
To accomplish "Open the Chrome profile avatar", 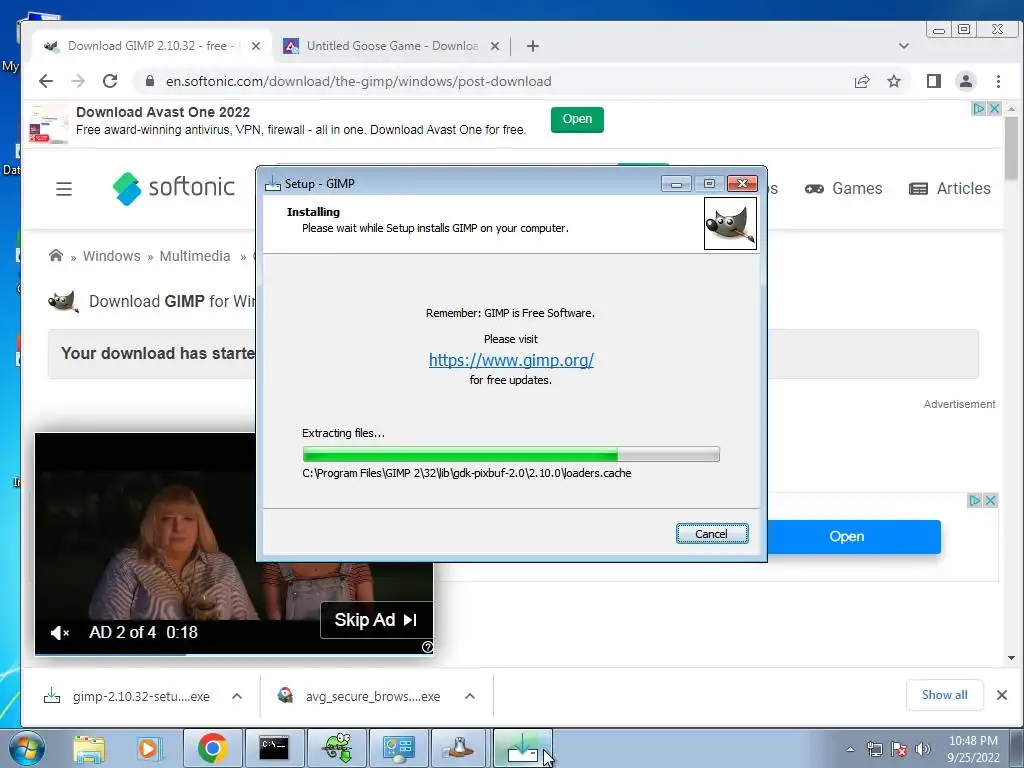I will (966, 81).
